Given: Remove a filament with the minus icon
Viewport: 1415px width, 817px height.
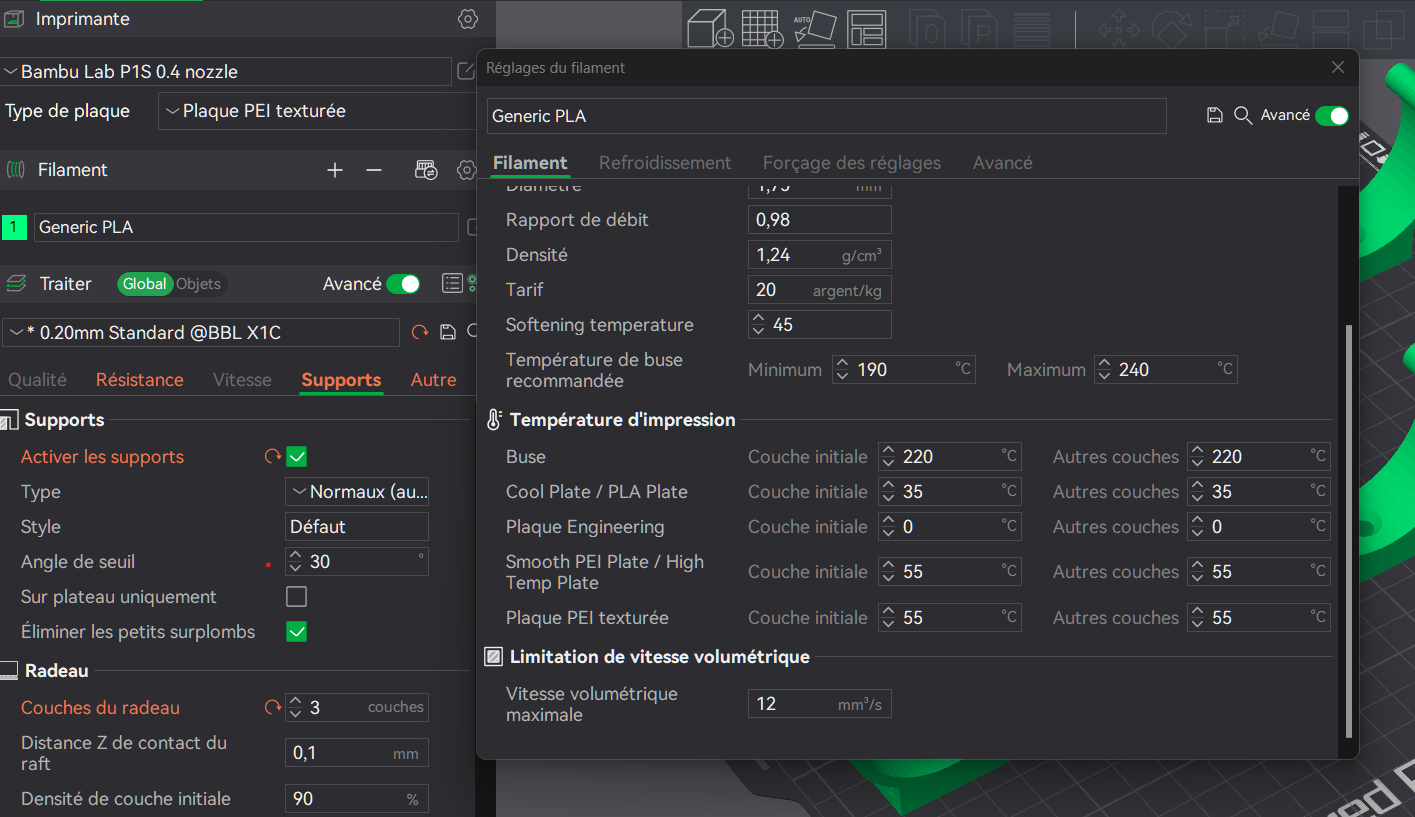Looking at the screenshot, I should [x=374, y=171].
